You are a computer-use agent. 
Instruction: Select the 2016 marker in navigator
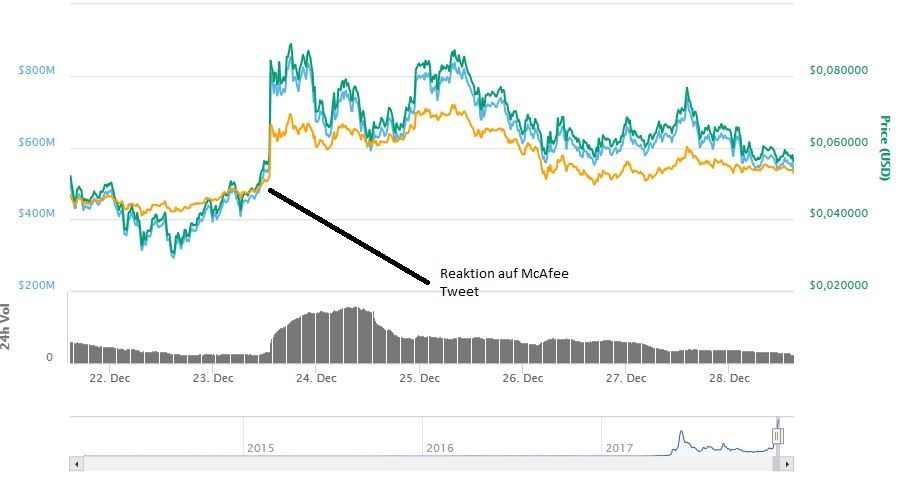tap(439, 448)
